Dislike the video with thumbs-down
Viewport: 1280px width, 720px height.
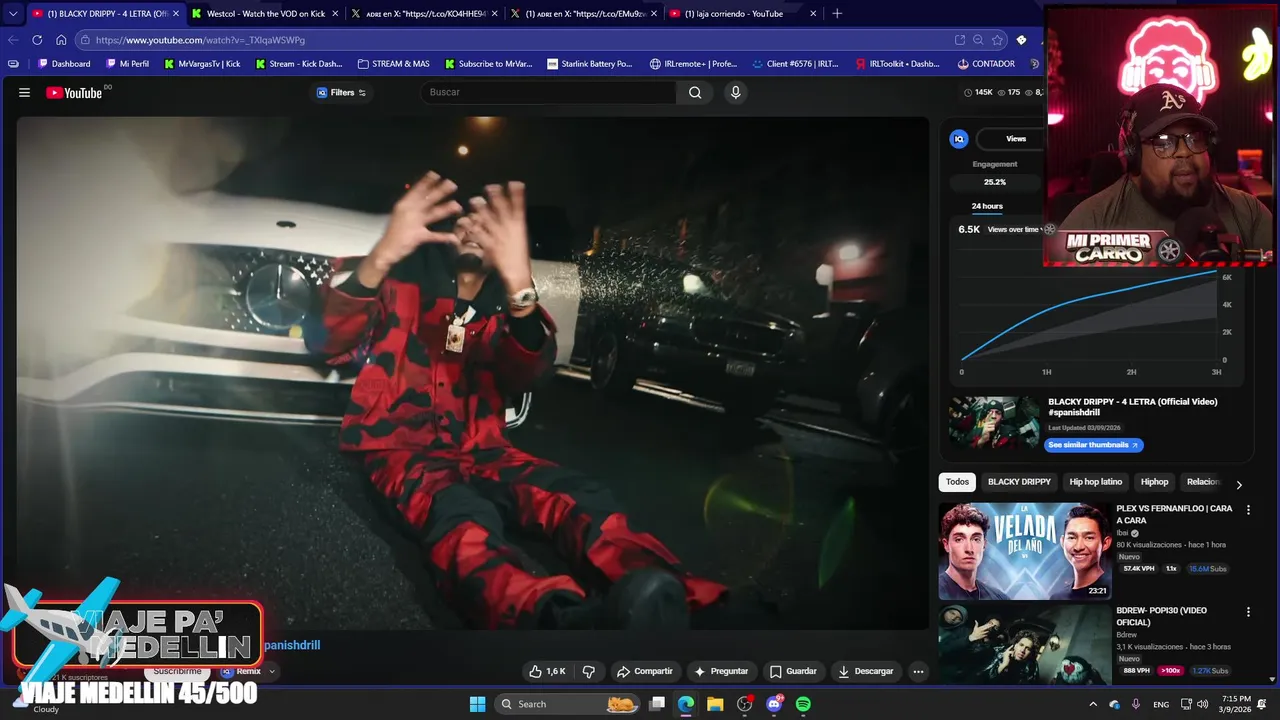point(589,671)
